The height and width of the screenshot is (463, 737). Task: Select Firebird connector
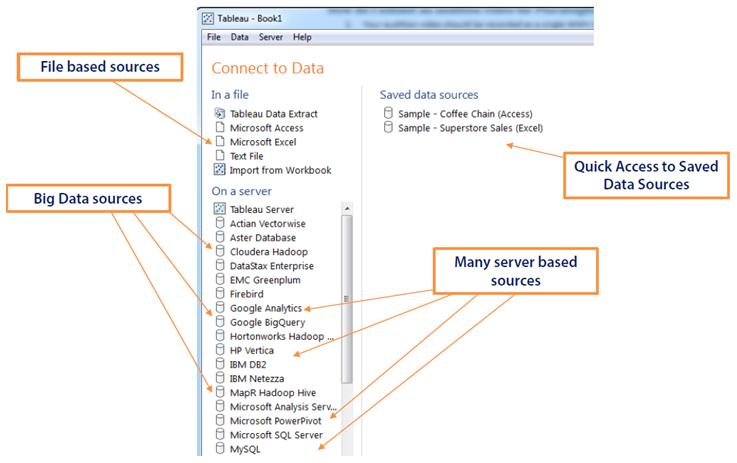pos(246,294)
